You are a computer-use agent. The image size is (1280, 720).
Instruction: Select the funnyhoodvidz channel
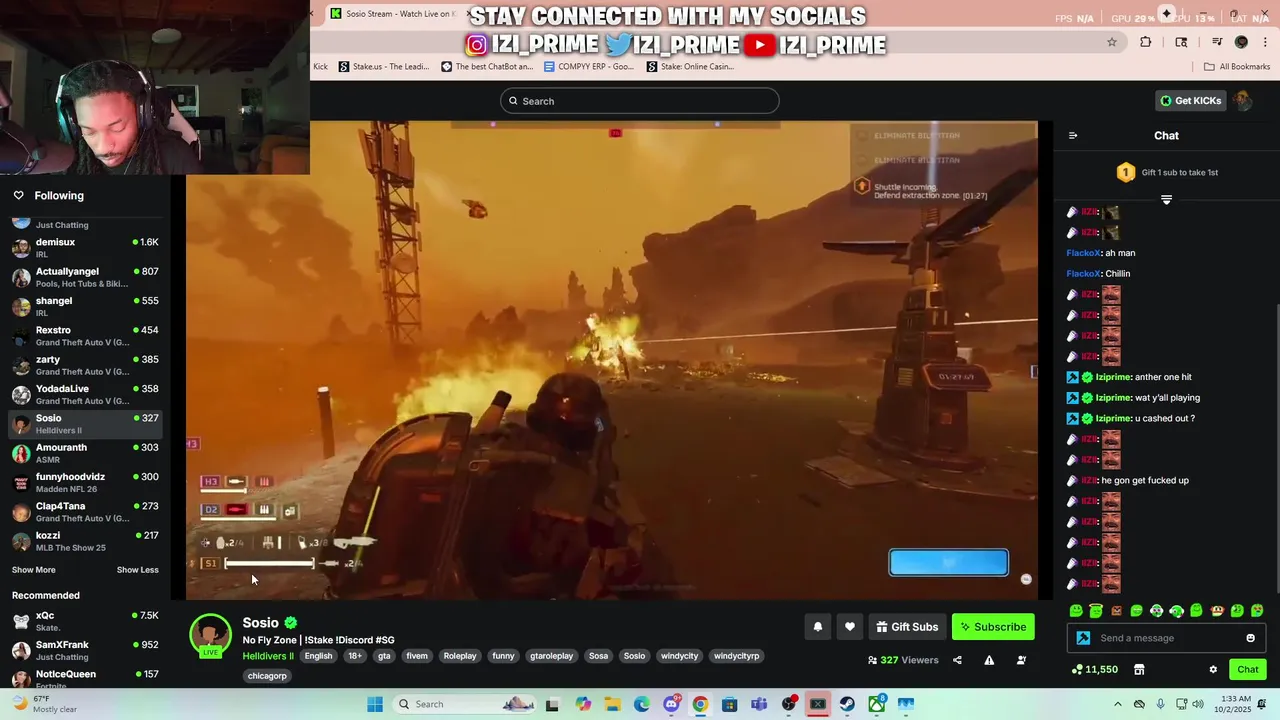pyautogui.click(x=84, y=482)
